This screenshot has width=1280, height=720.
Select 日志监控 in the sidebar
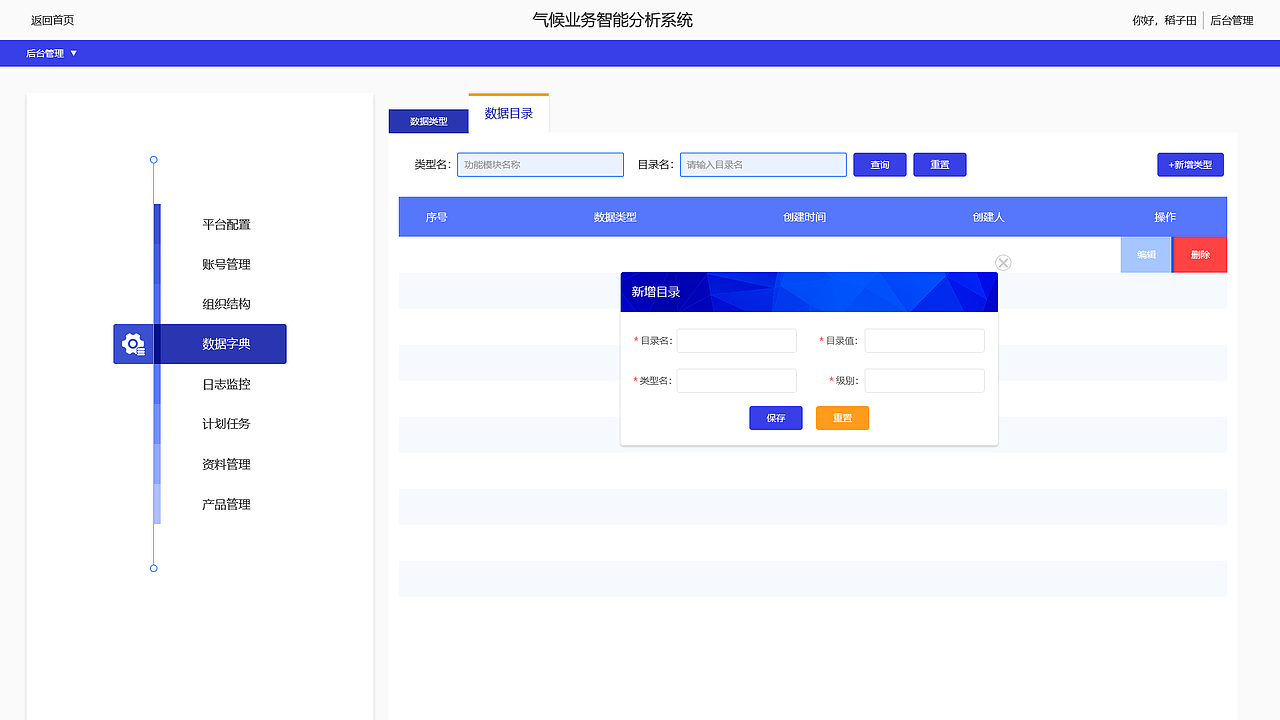(227, 384)
